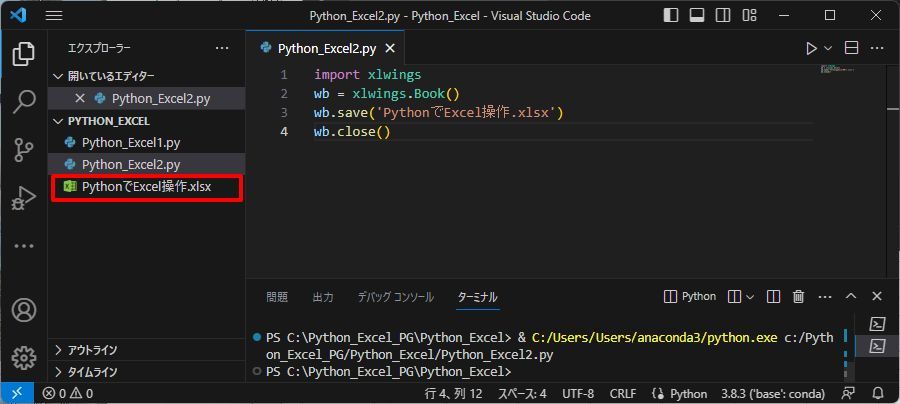Open editor more actions ellipsis
Screen dimensions: 900x404
(876, 49)
